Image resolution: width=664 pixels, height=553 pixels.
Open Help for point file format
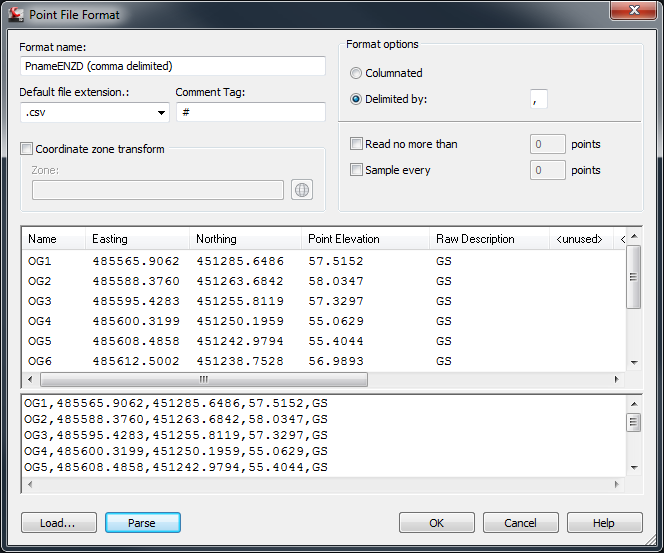(x=605, y=523)
